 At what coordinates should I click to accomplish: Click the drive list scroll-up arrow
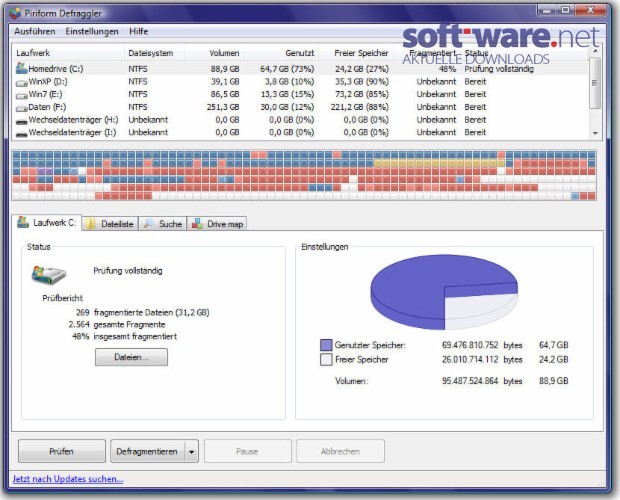click(595, 51)
